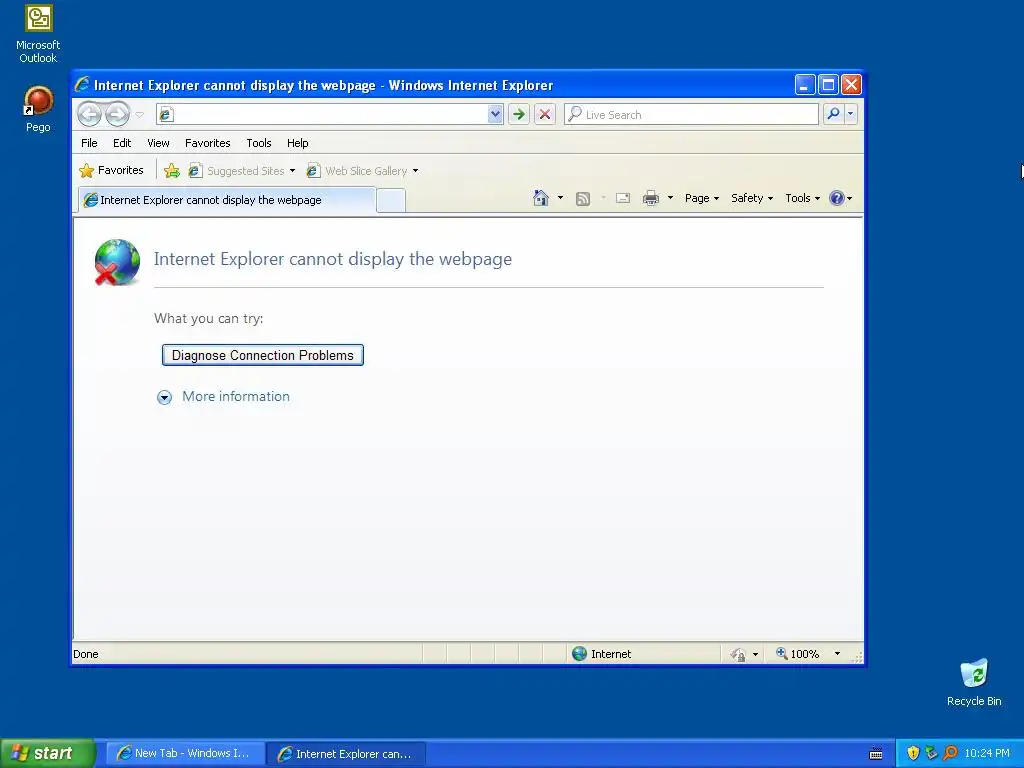This screenshot has height=768, width=1024.
Task: Click the network connection tray icon
Action: (x=931, y=753)
